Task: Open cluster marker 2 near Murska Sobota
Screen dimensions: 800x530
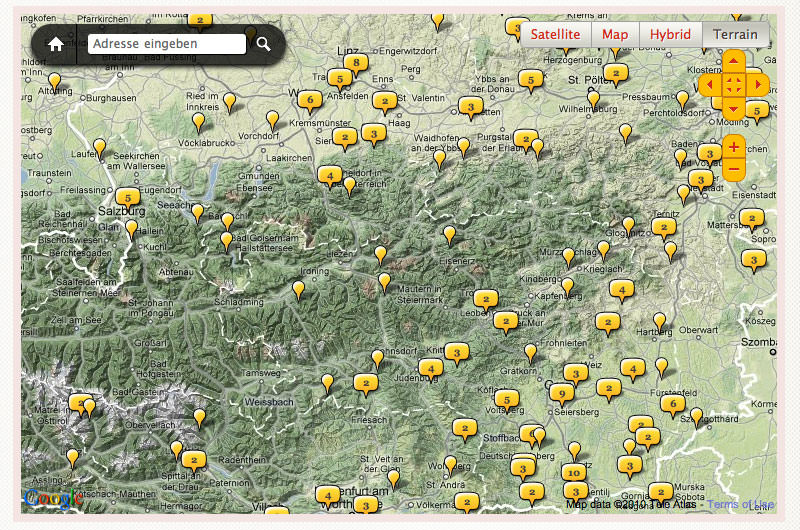Action: (661, 492)
